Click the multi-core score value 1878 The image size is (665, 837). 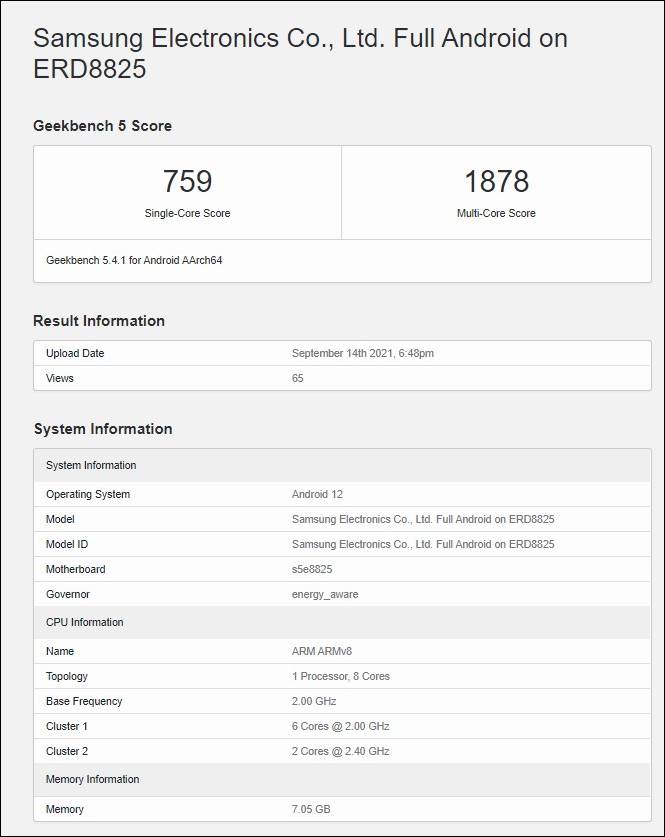(496, 181)
